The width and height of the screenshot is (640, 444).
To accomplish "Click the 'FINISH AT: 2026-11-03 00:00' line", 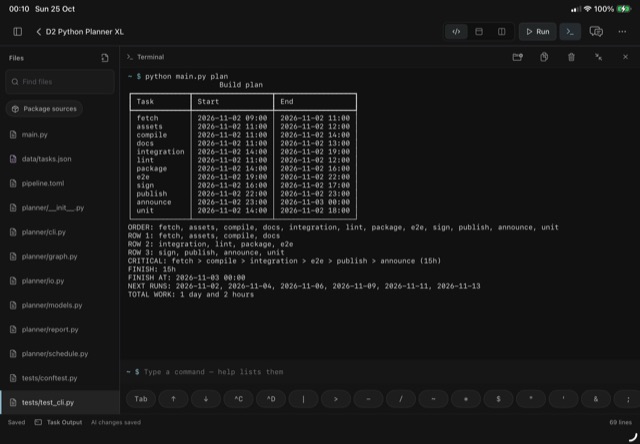I will coord(187,278).
